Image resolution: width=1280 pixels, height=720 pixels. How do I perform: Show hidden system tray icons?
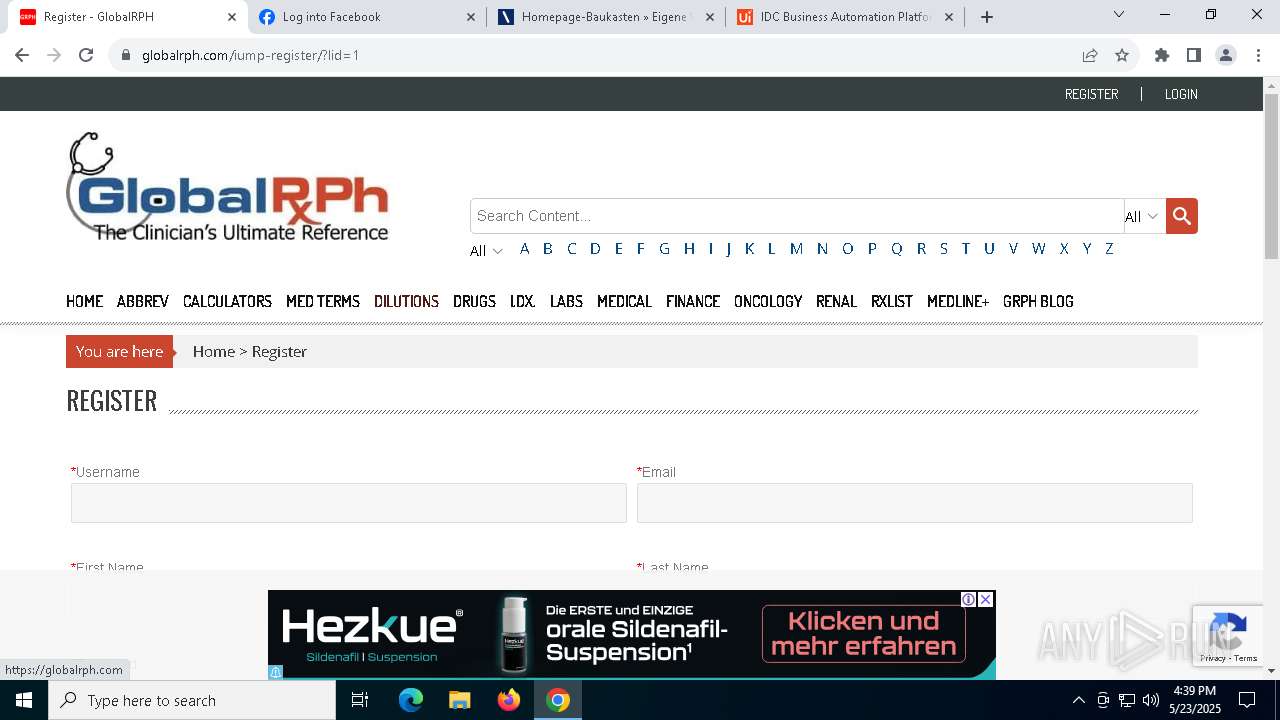pyautogui.click(x=1078, y=700)
